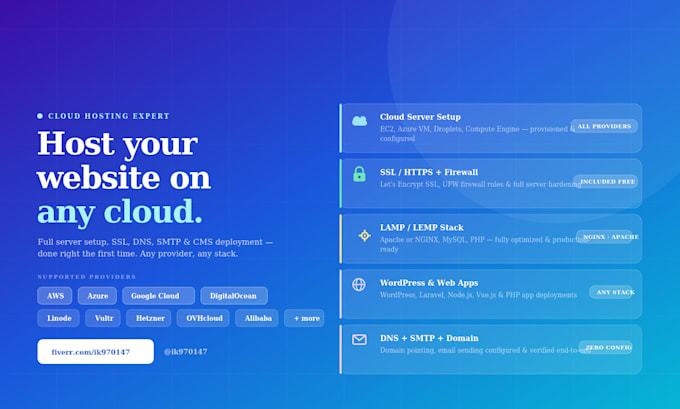The image size is (680, 409).
Task: Click the envelope icon for DNS + SMTP
Action: point(359,340)
